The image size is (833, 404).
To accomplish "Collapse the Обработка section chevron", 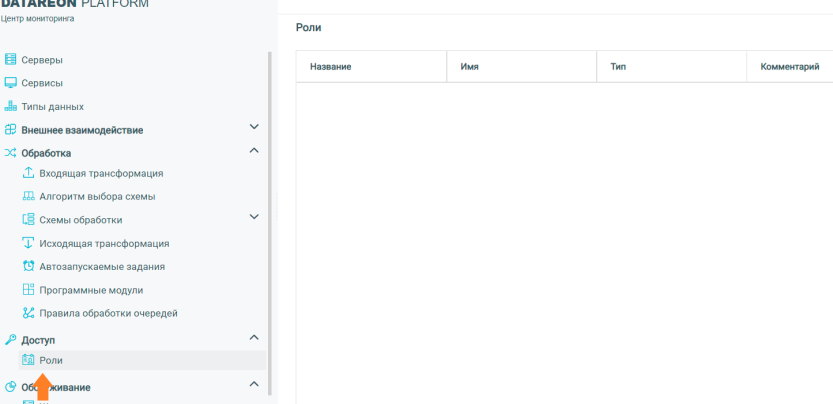I will click(254, 151).
